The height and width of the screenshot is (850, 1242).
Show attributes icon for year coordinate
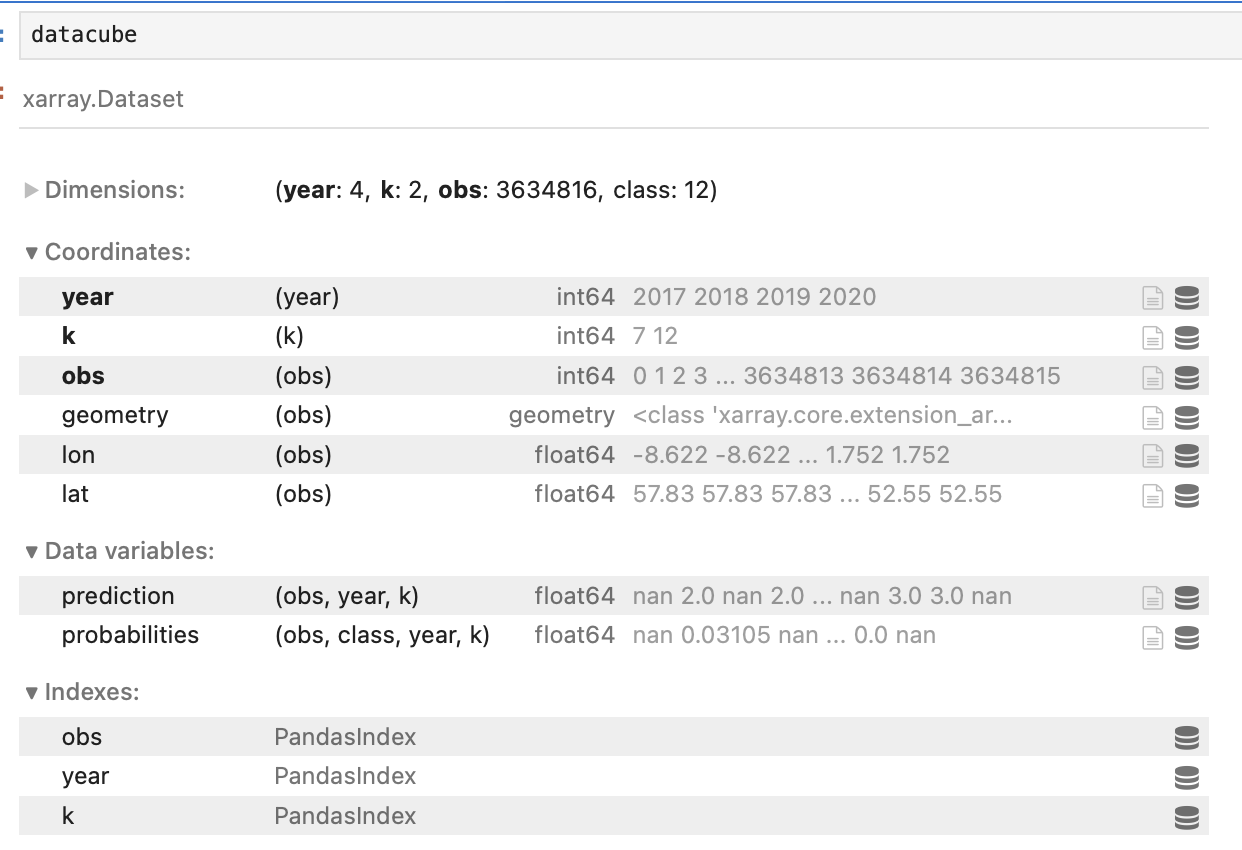click(1153, 298)
